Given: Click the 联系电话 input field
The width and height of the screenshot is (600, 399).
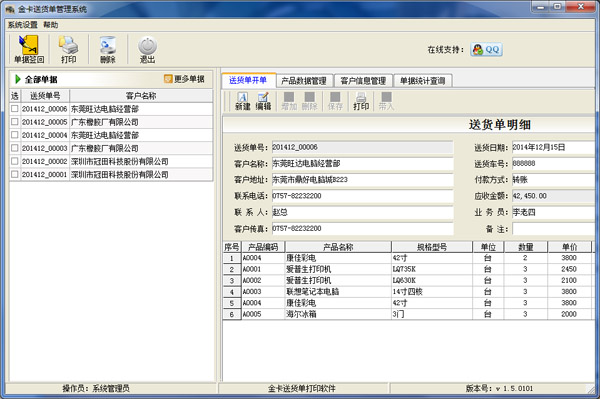Looking at the screenshot, I should (x=362, y=196).
